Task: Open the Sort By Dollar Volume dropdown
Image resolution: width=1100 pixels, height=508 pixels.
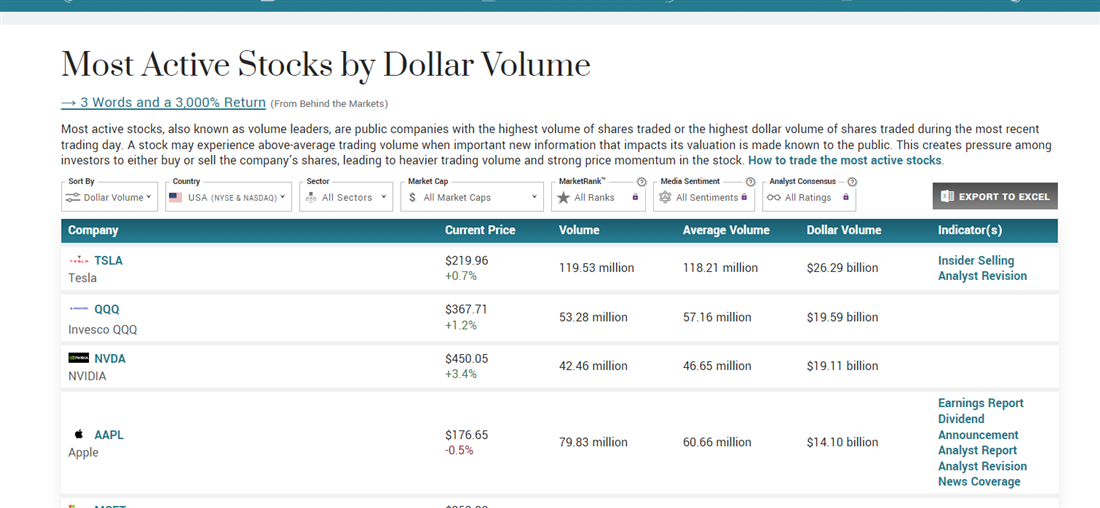Action: click(x=109, y=197)
